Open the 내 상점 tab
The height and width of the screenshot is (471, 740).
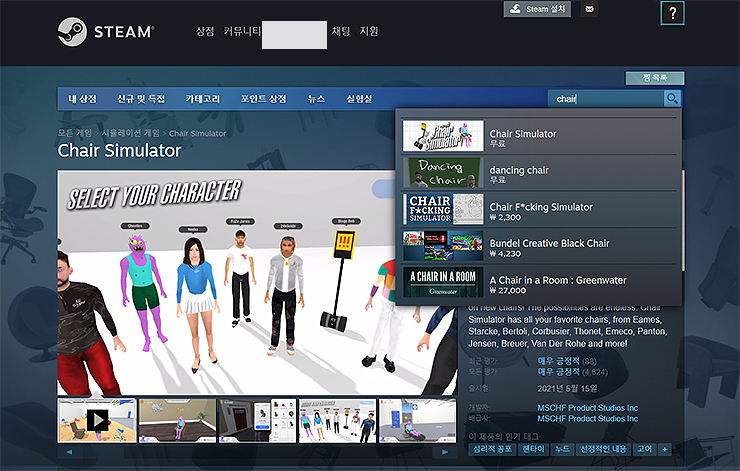point(83,99)
